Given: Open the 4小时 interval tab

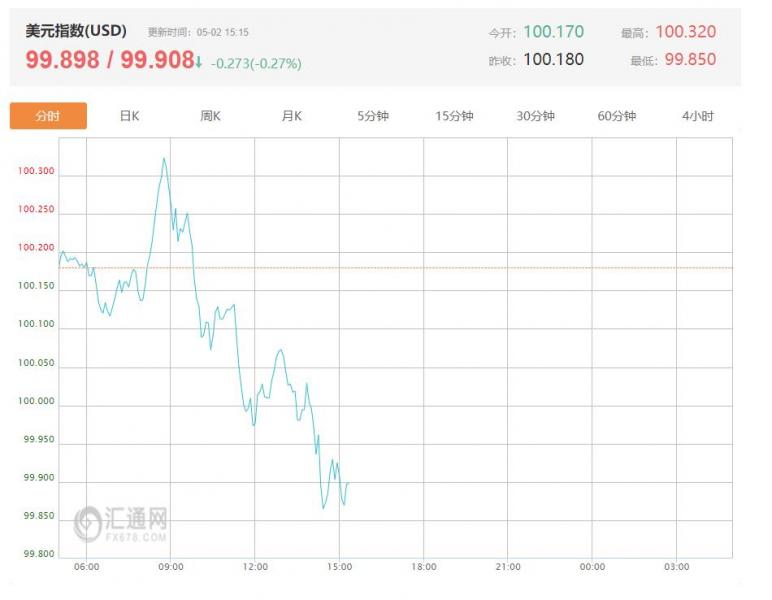Looking at the screenshot, I should click(x=697, y=116).
